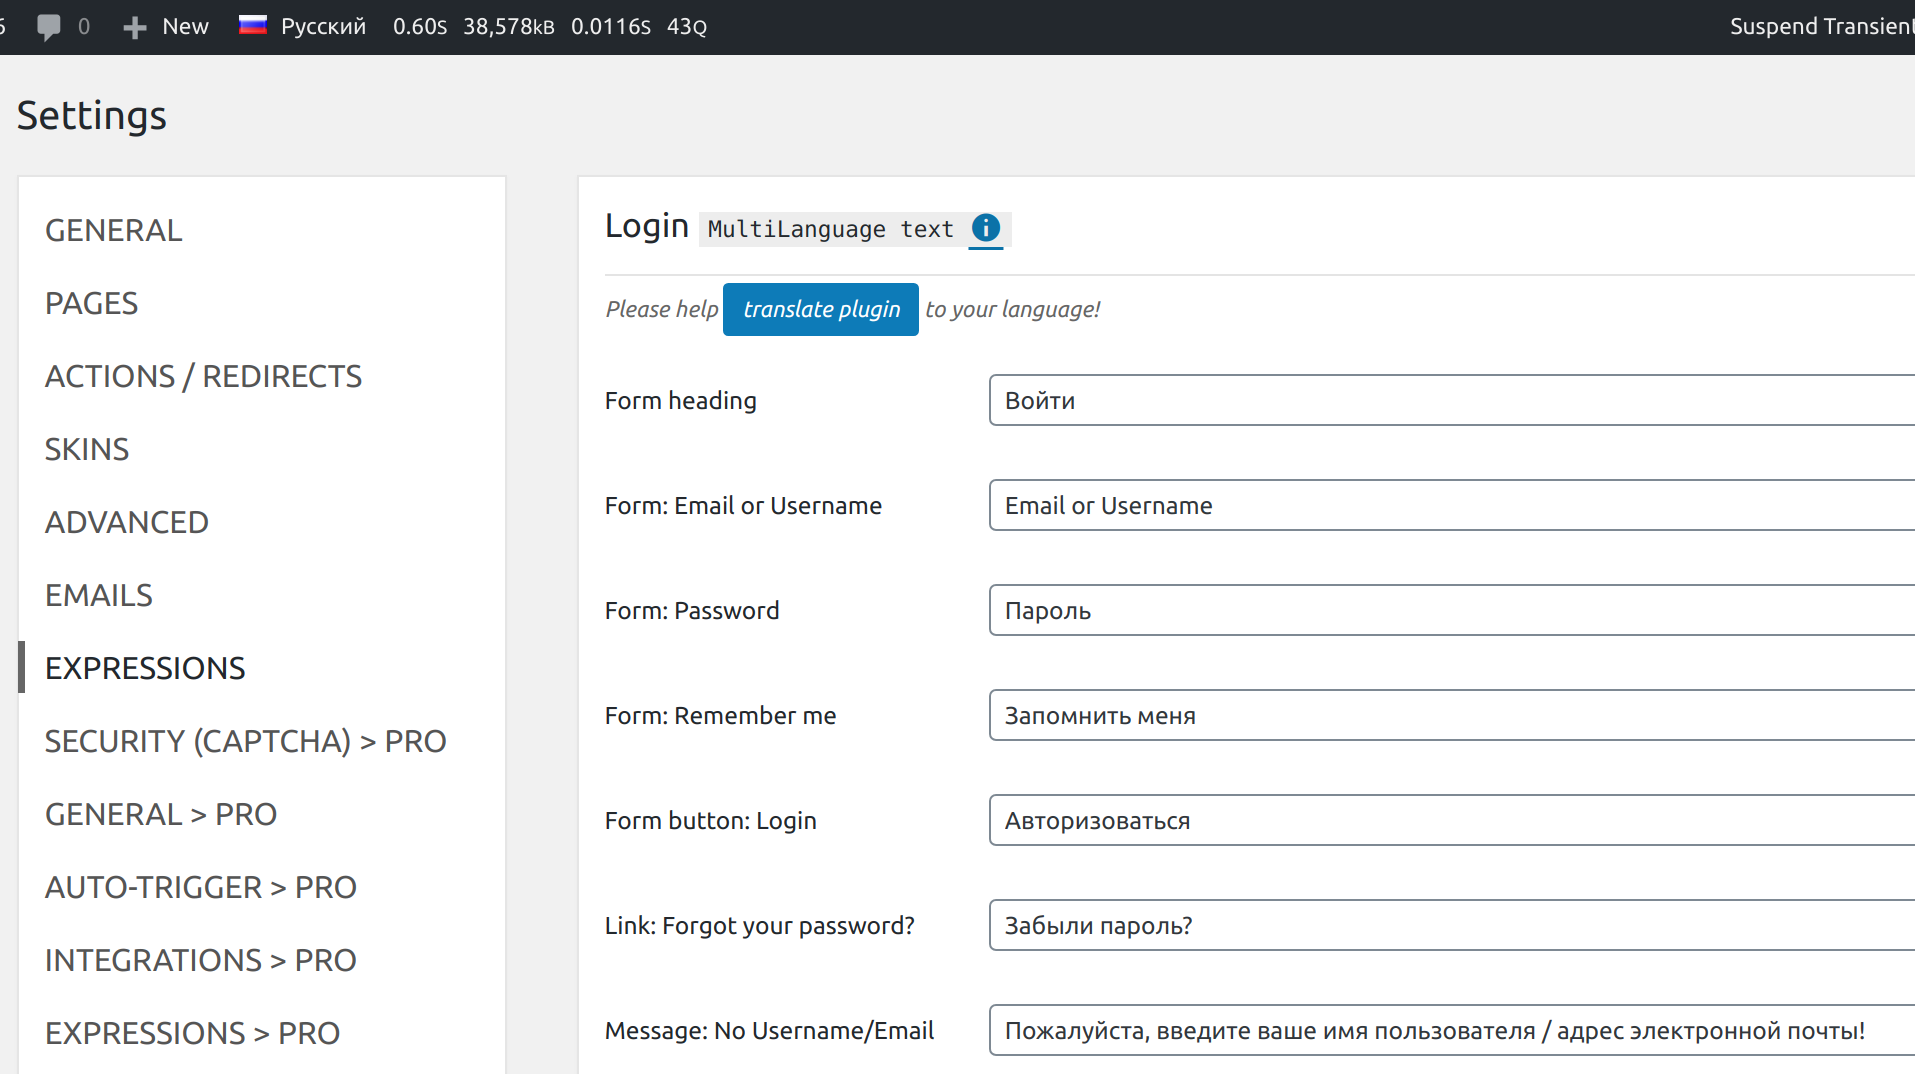Click the Russian flag language icon
The height and width of the screenshot is (1074, 1915).
pos(253,25)
